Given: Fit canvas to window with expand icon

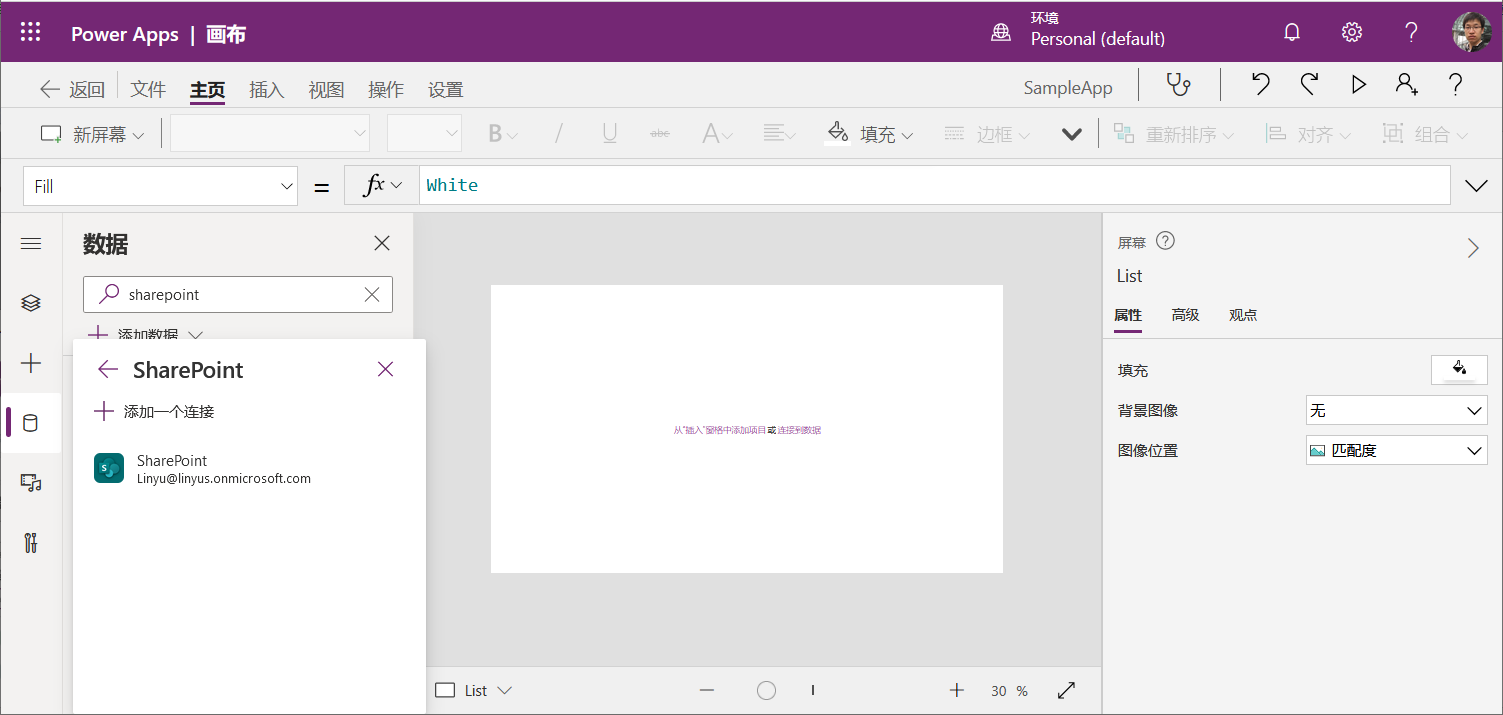Looking at the screenshot, I should click(1067, 690).
